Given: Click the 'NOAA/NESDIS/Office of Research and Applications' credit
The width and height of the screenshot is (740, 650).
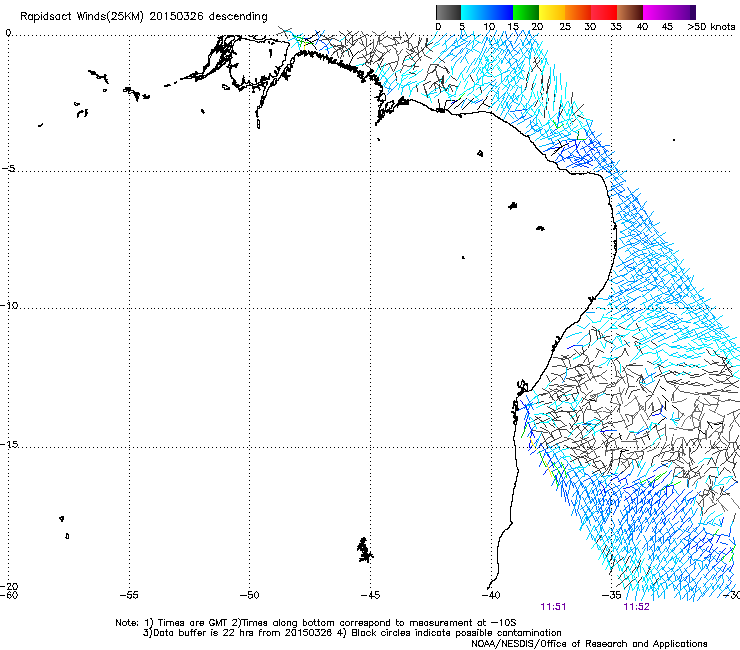Looking at the screenshot, I should pos(589,644).
